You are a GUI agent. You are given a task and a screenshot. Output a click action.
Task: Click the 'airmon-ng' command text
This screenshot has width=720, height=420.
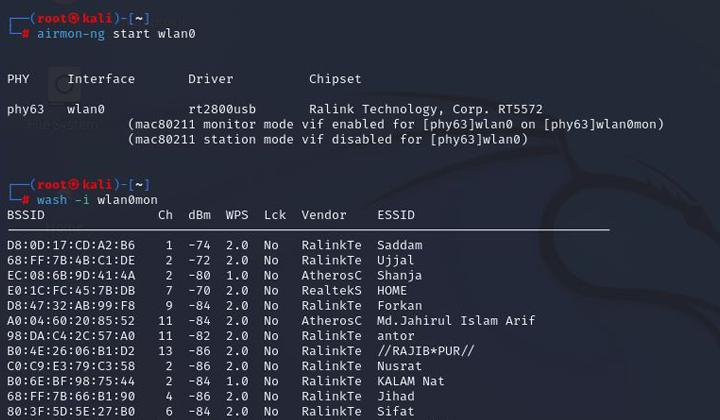click(71, 34)
